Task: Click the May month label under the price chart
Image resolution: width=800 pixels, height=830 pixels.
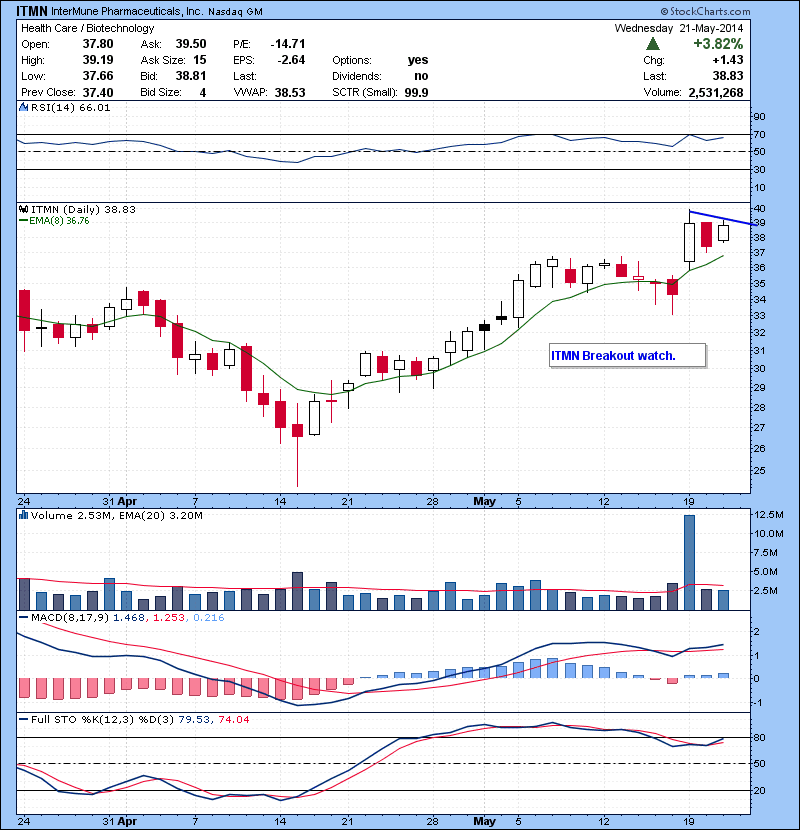Action: coord(484,501)
